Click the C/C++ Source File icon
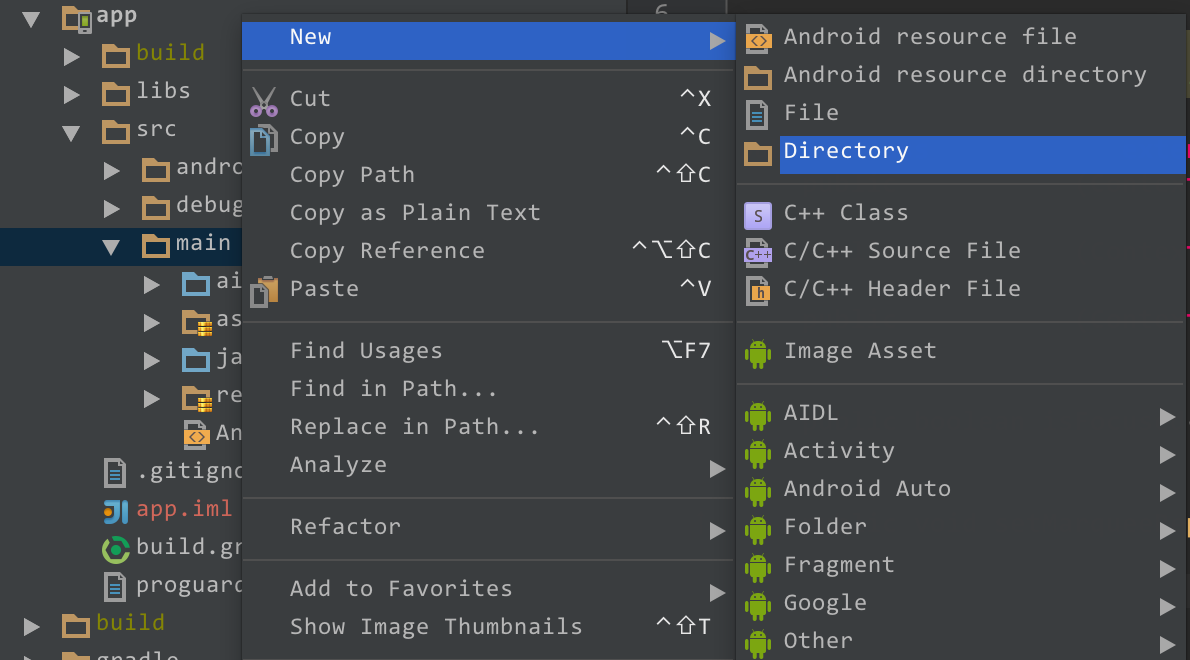 (758, 253)
